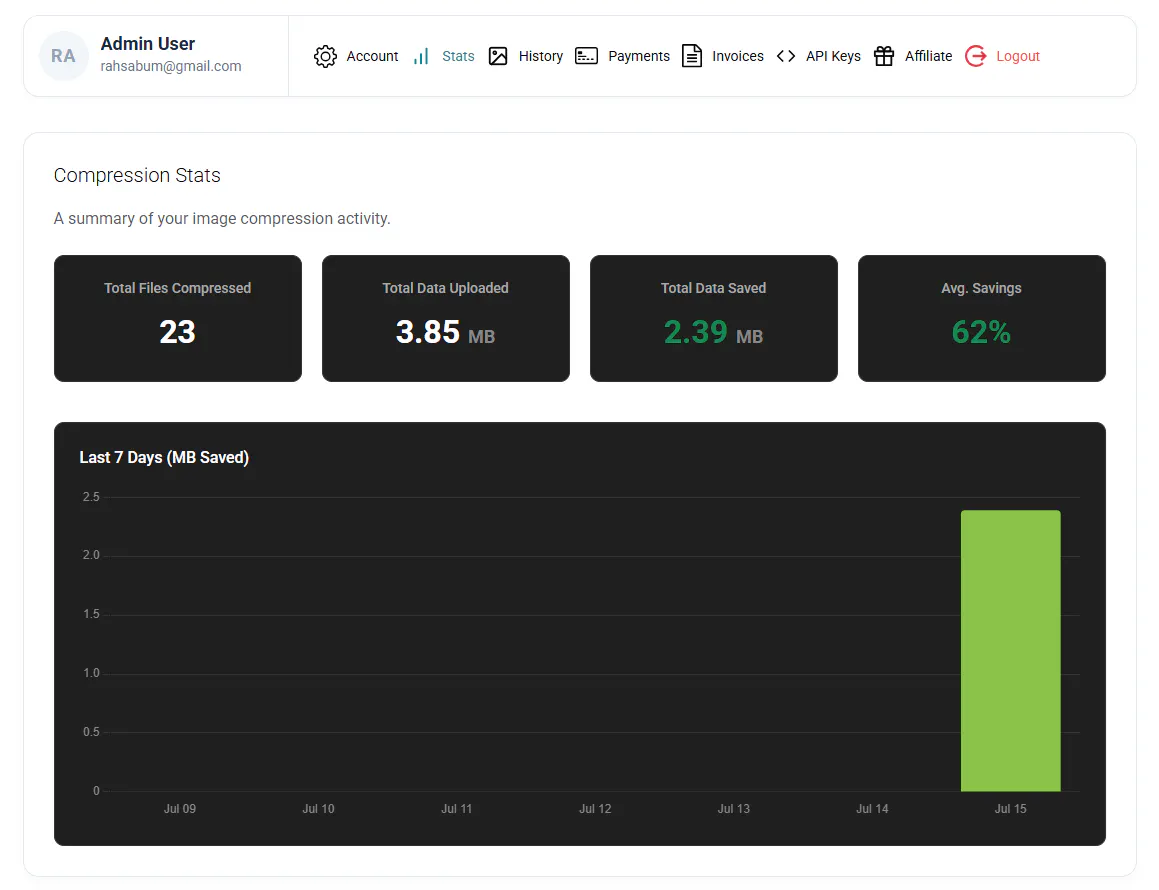Click the Logout link text

(1018, 56)
